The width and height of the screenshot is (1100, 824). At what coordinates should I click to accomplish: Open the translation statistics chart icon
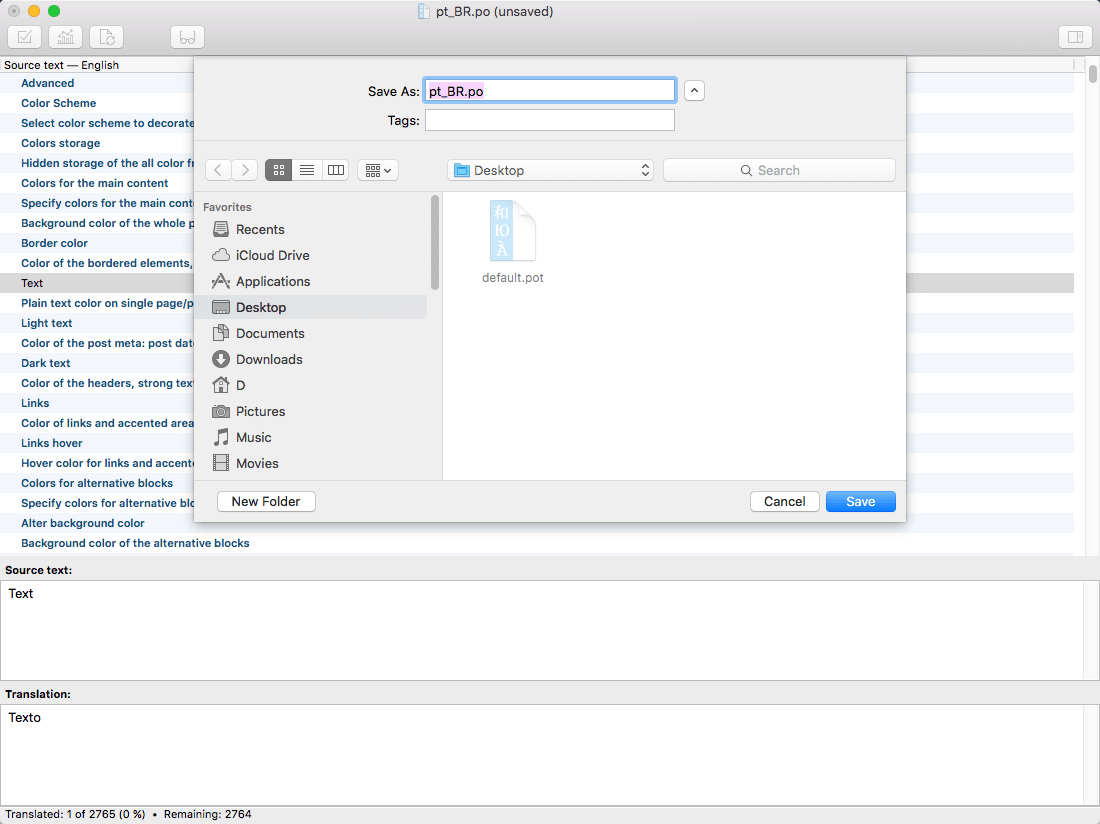pos(66,37)
